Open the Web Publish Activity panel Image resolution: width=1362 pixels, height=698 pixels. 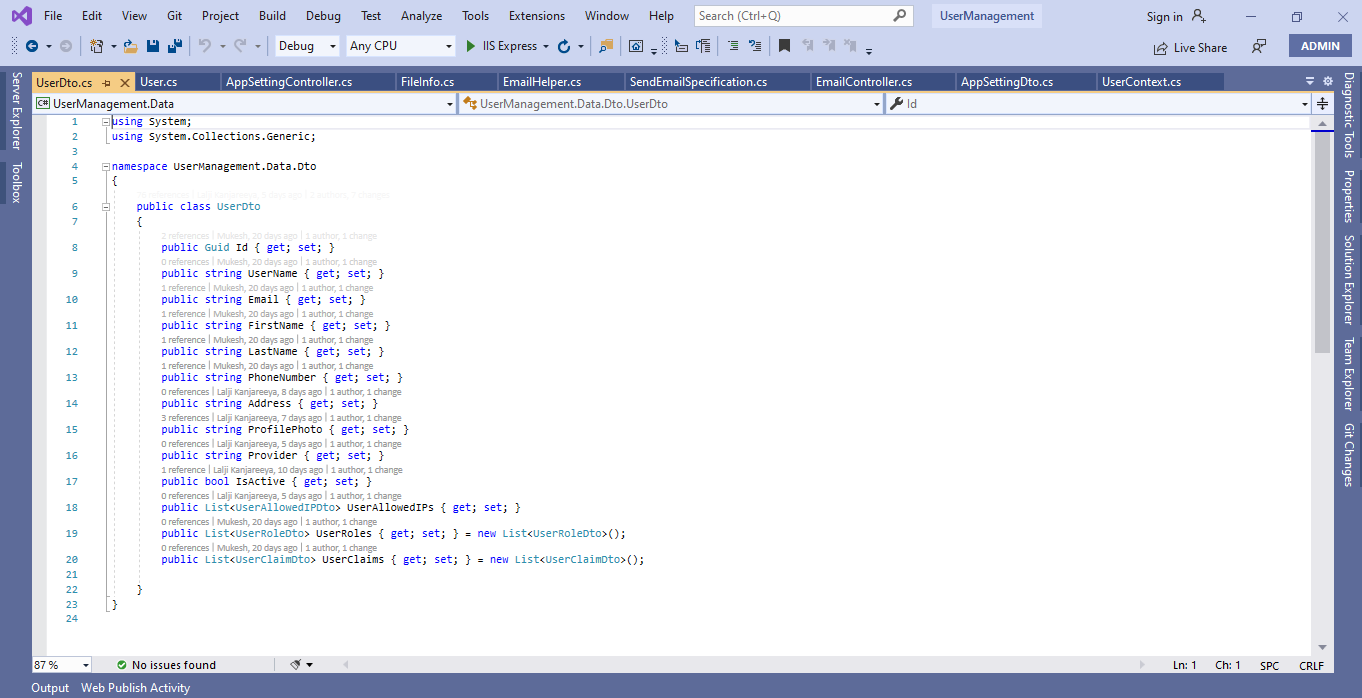click(x=135, y=688)
